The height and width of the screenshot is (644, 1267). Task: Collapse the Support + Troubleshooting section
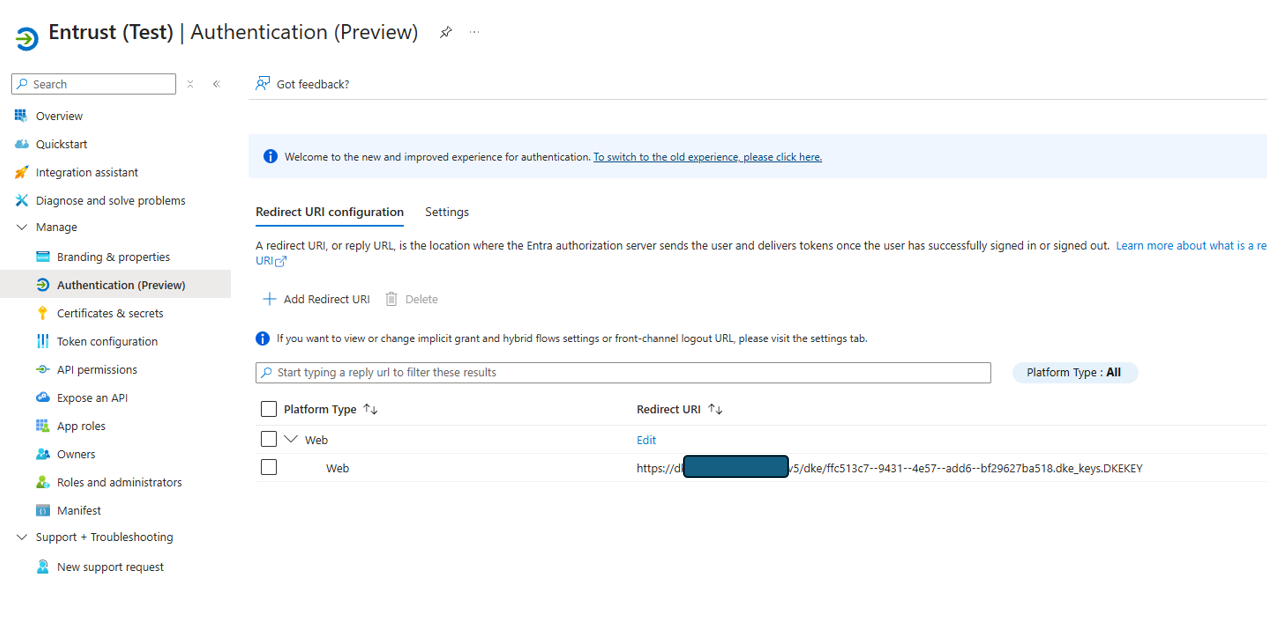(x=22, y=537)
